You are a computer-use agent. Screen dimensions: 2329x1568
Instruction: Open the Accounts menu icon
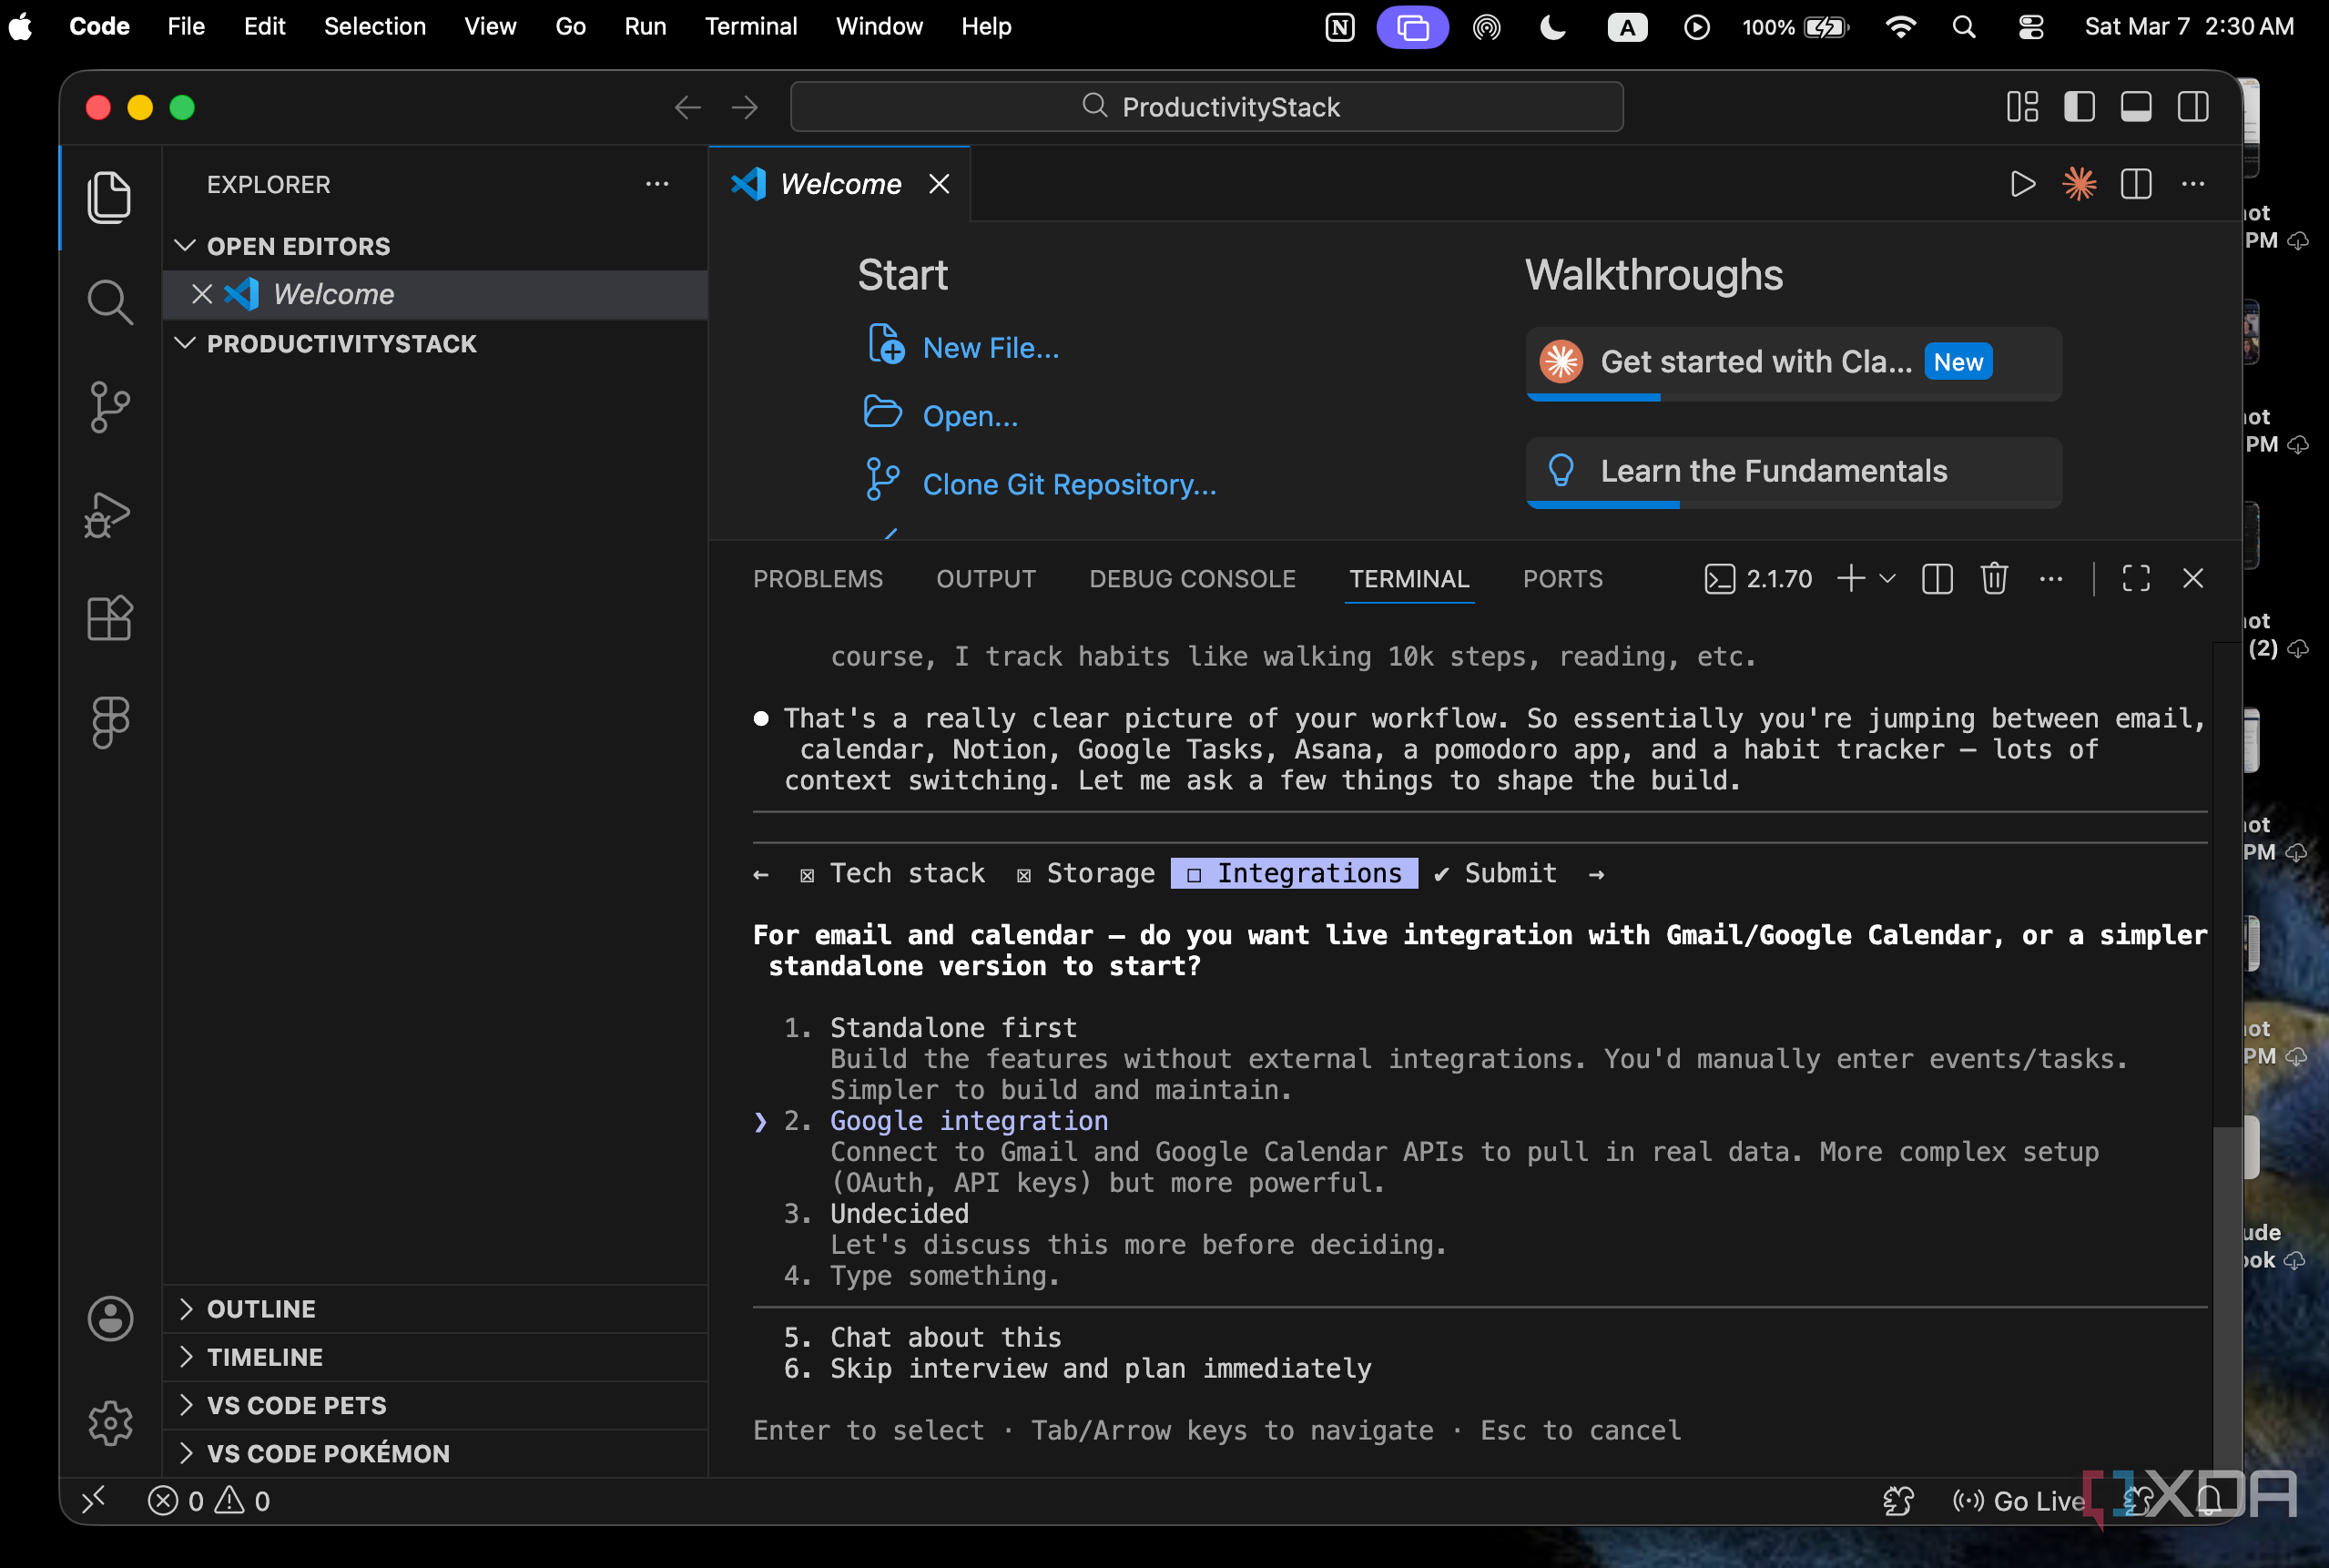(x=110, y=1318)
